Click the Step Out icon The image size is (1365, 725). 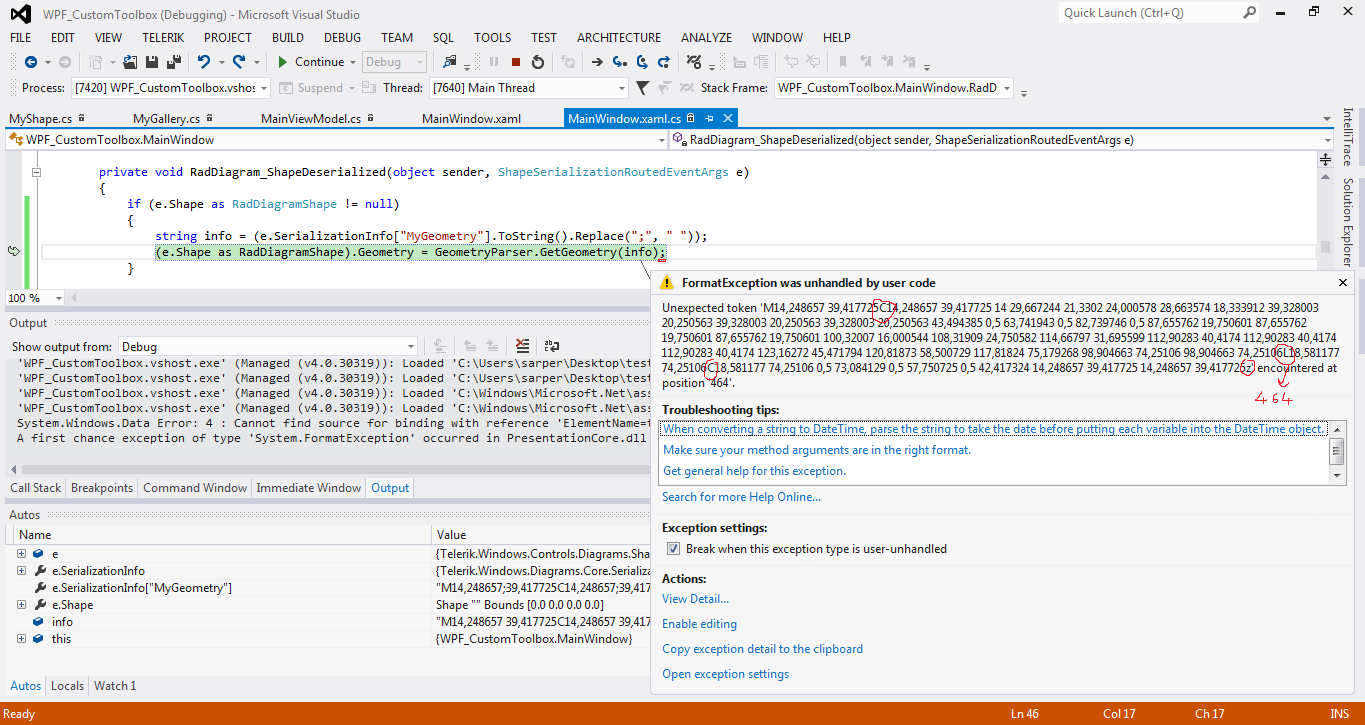(664, 62)
